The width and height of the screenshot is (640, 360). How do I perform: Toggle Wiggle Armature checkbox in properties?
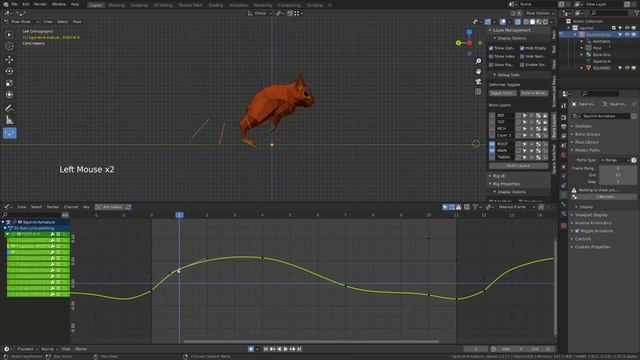pyautogui.click(x=577, y=231)
